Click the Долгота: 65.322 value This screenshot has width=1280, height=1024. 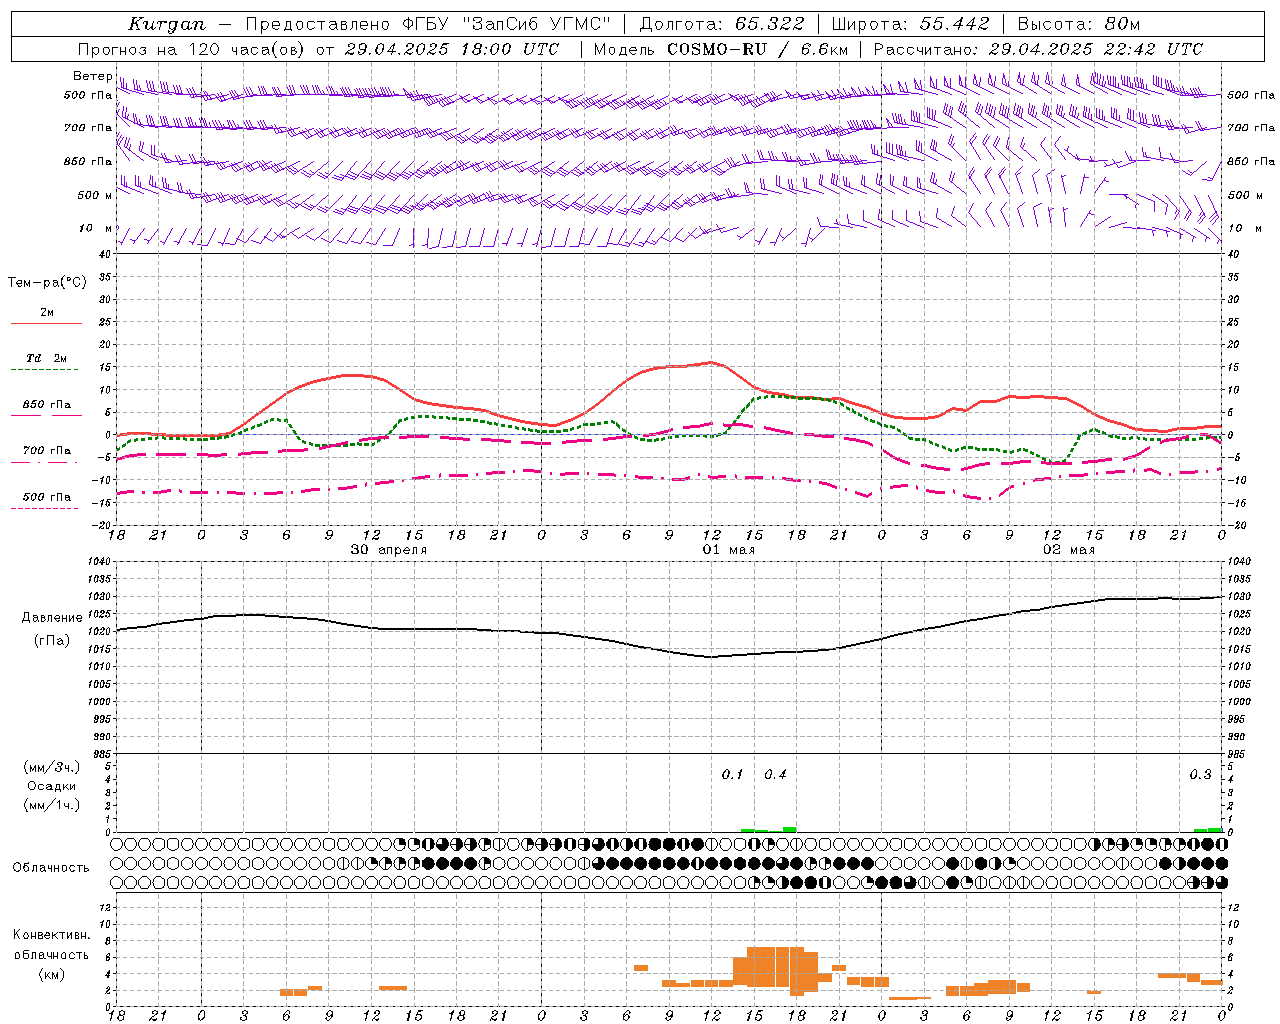tap(722, 24)
